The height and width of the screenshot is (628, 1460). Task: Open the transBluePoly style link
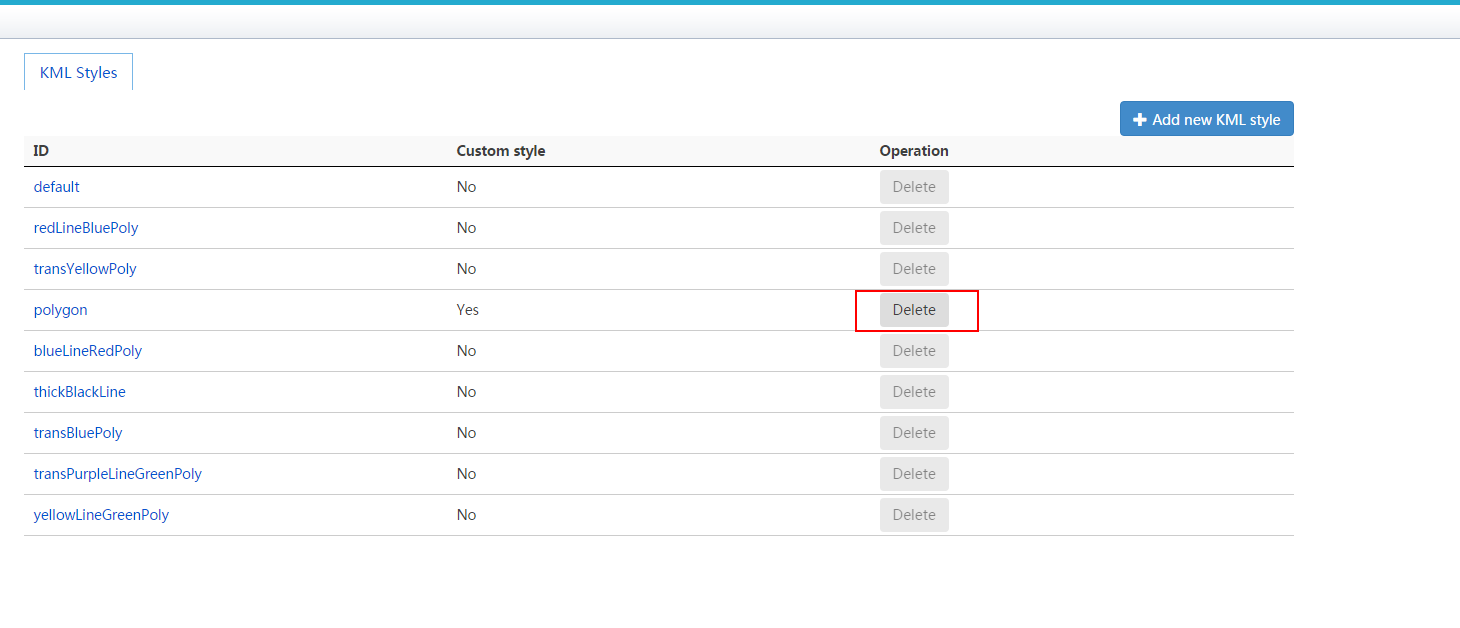[x=78, y=433]
